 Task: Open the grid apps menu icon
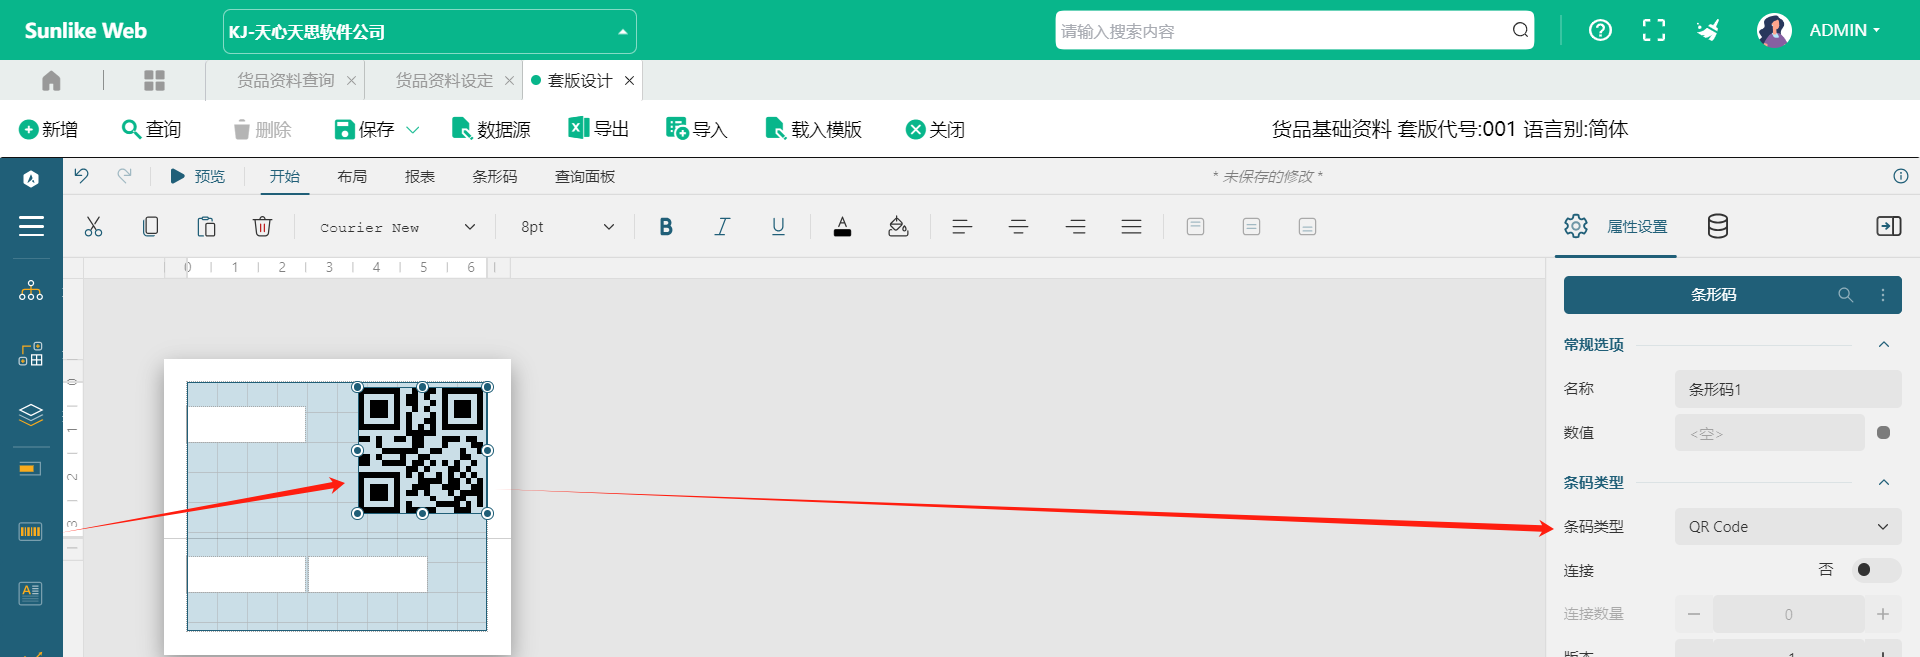(154, 80)
